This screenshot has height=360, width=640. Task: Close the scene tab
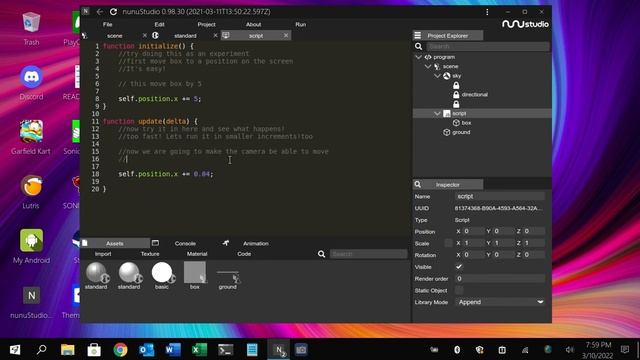click(144, 36)
